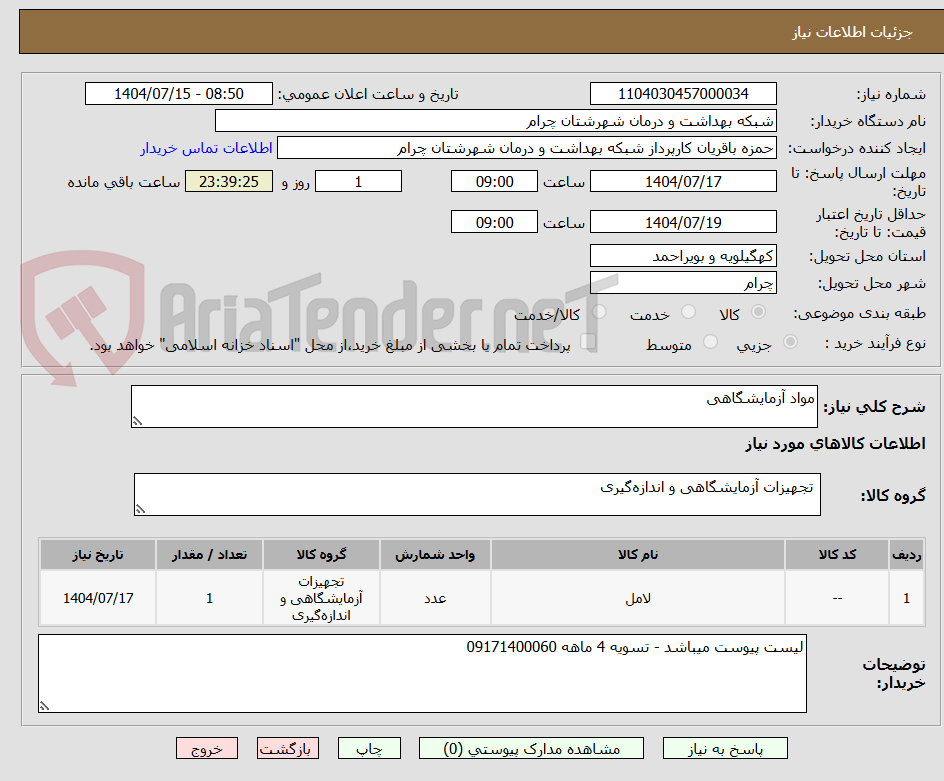This screenshot has height=781, width=944.
Task: Select the جزیي purchase process option
Action: coord(790,342)
